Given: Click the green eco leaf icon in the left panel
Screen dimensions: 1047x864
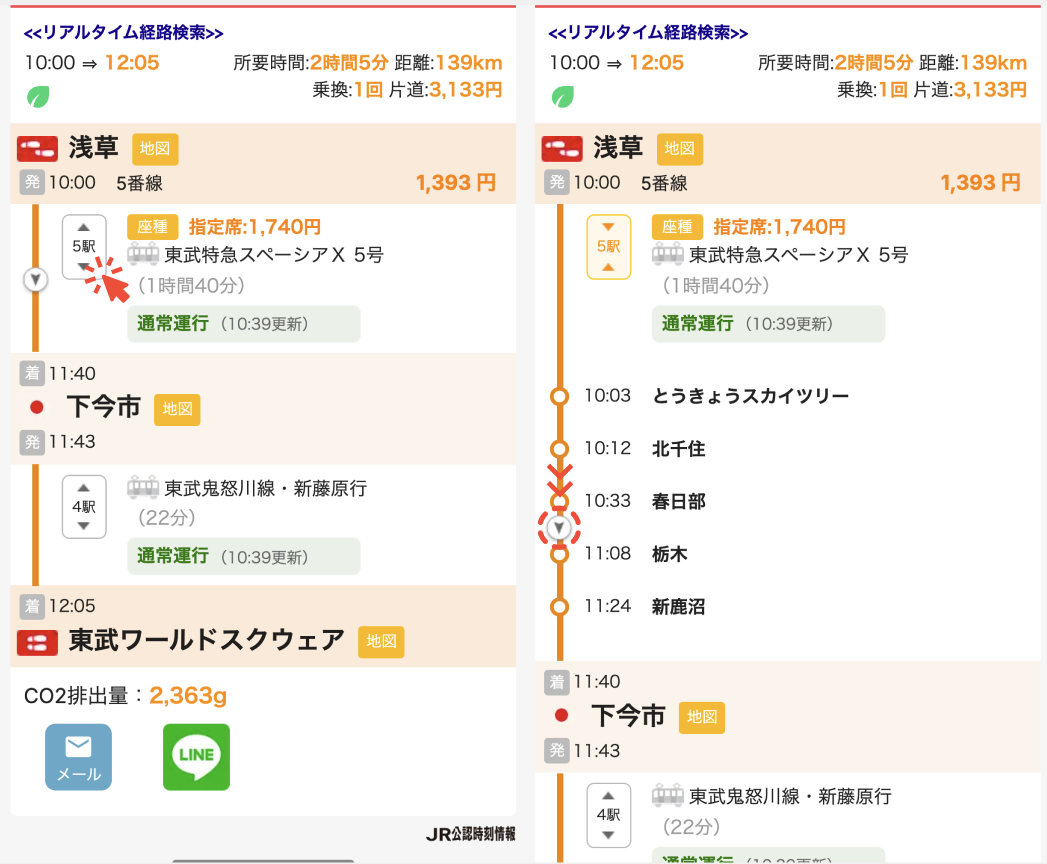Looking at the screenshot, I should (38, 97).
